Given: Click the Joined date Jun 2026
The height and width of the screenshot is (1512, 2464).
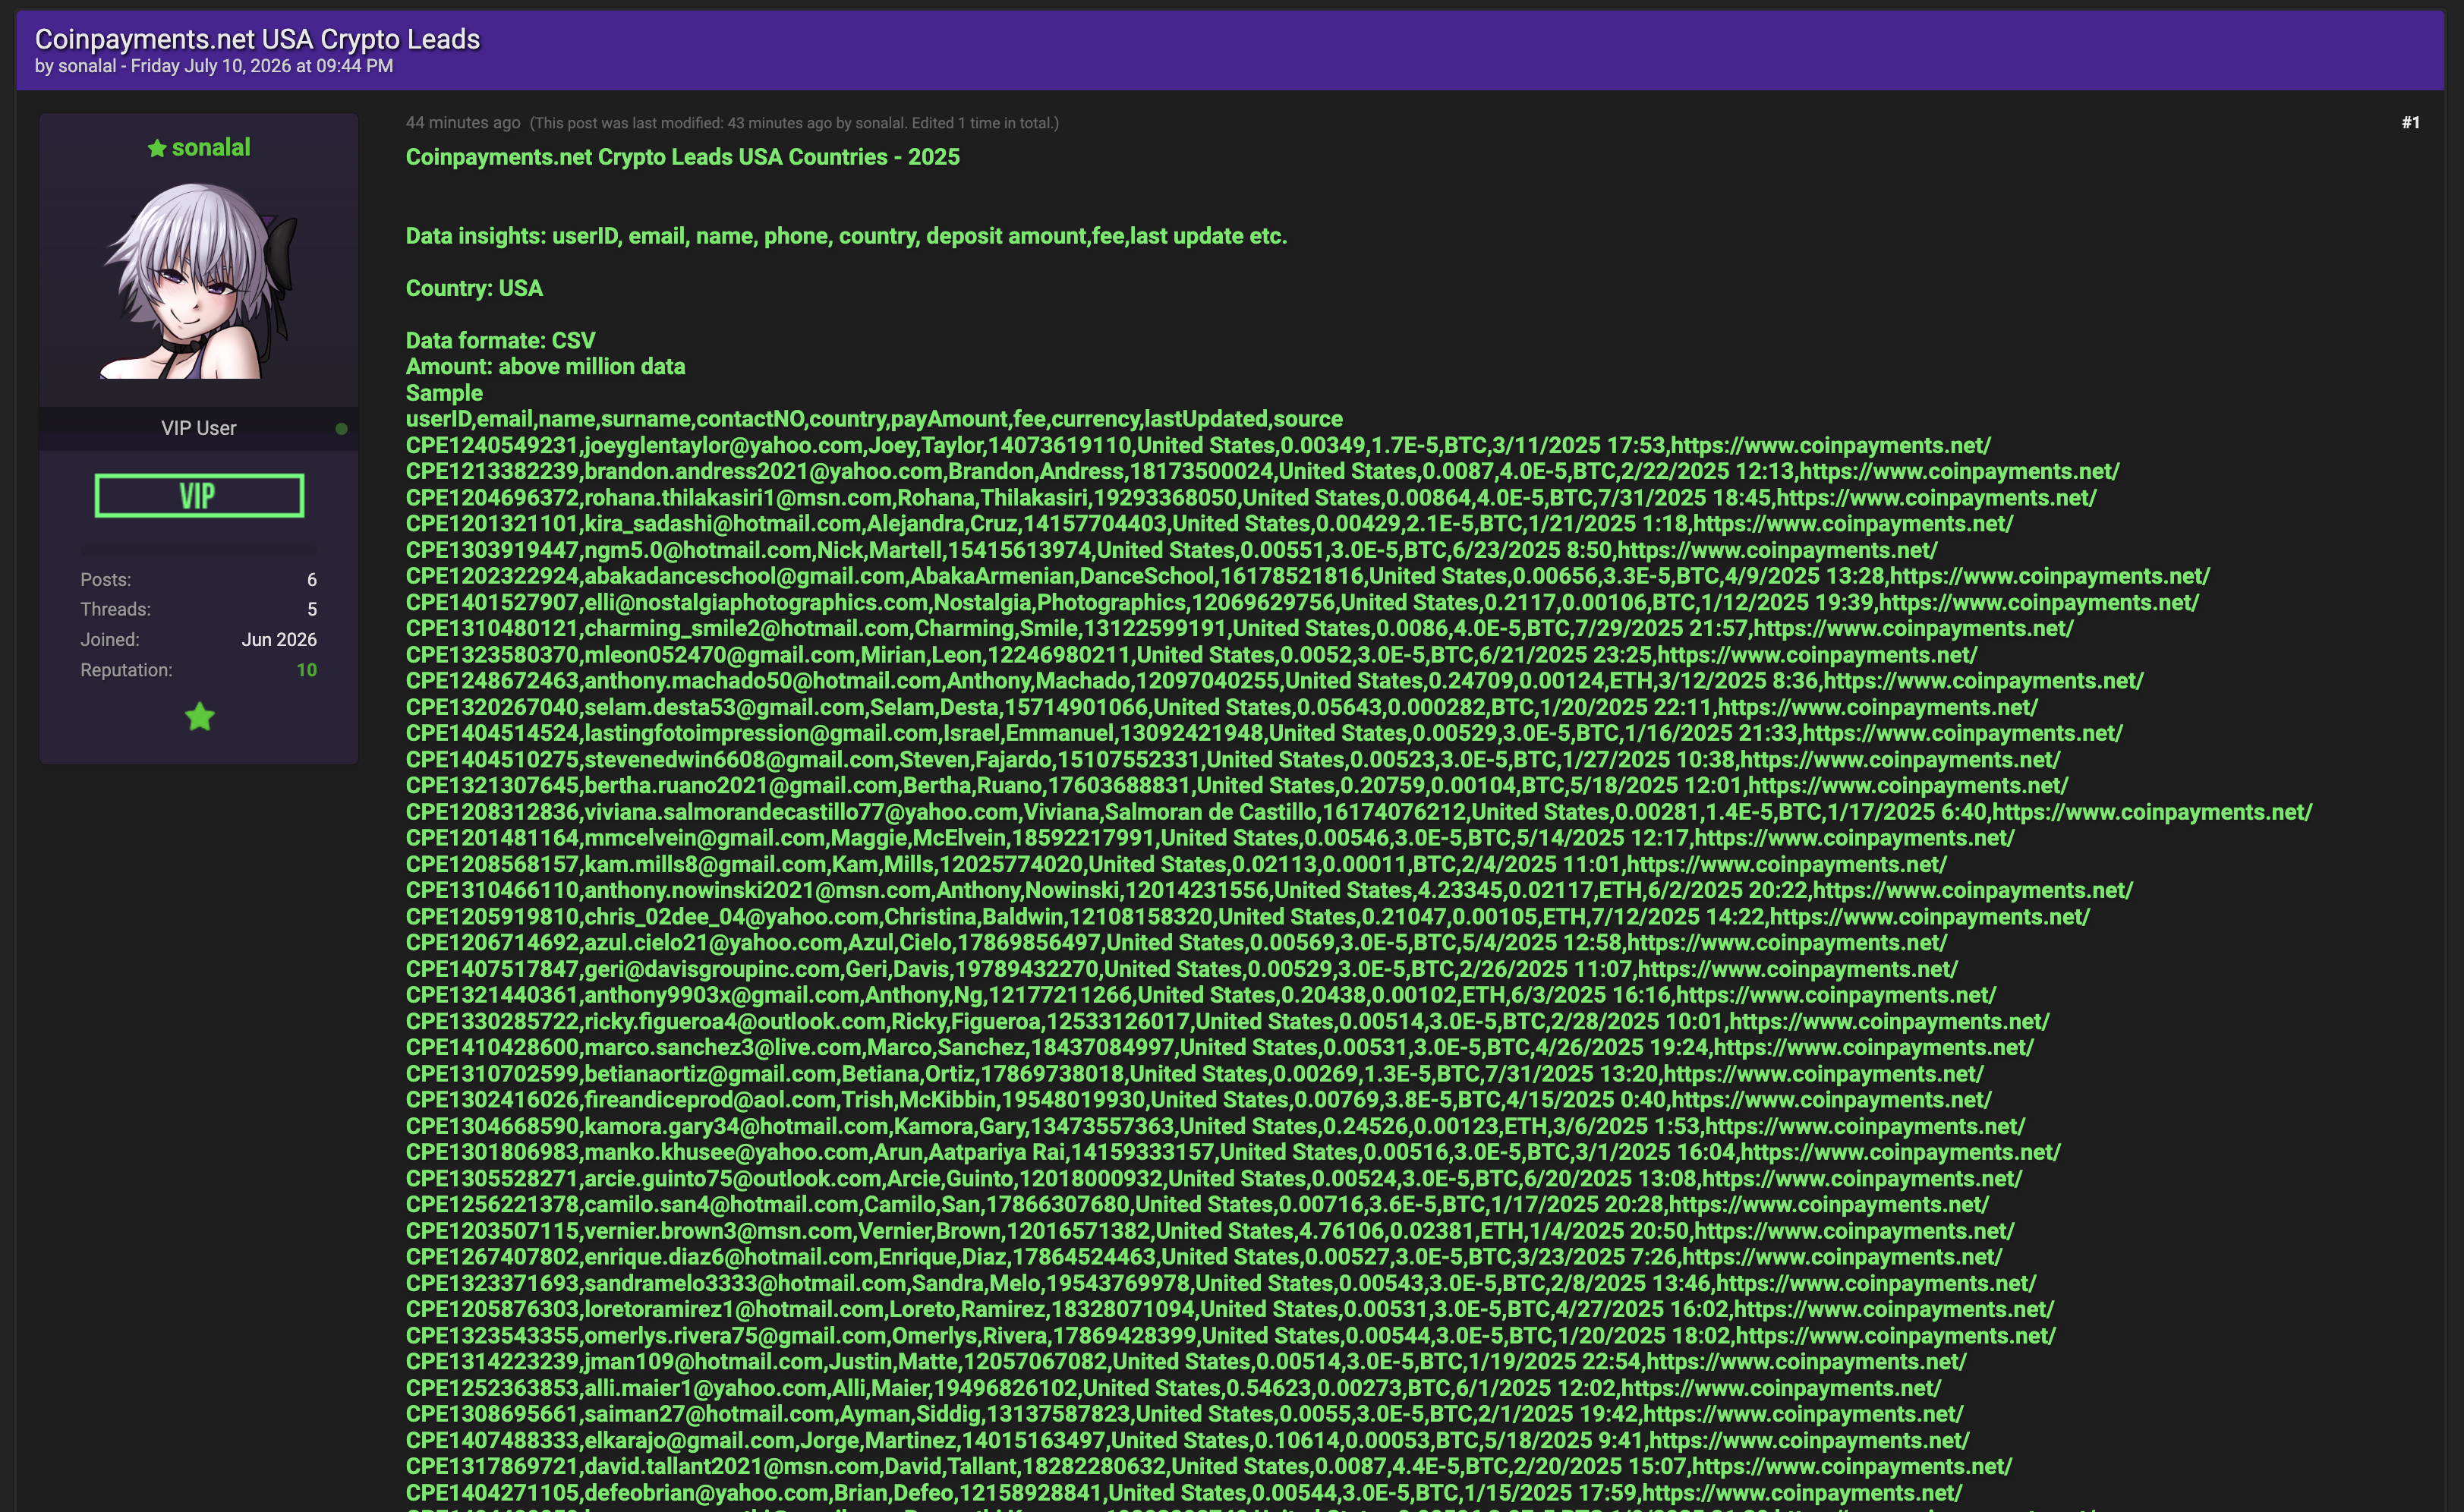Looking at the screenshot, I should coord(279,639).
